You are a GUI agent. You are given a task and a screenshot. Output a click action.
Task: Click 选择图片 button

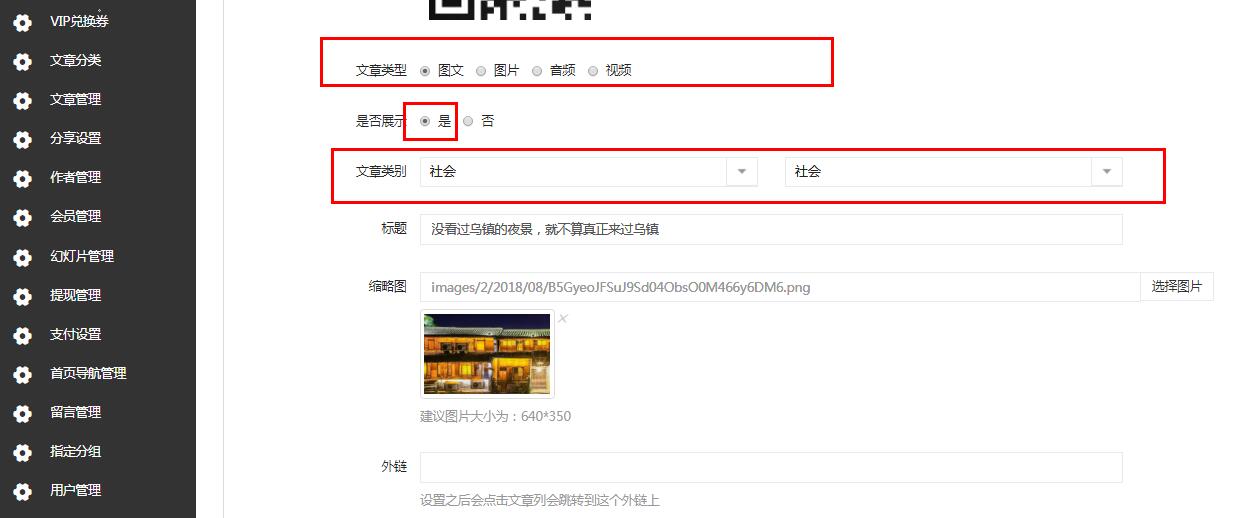[1176, 287]
